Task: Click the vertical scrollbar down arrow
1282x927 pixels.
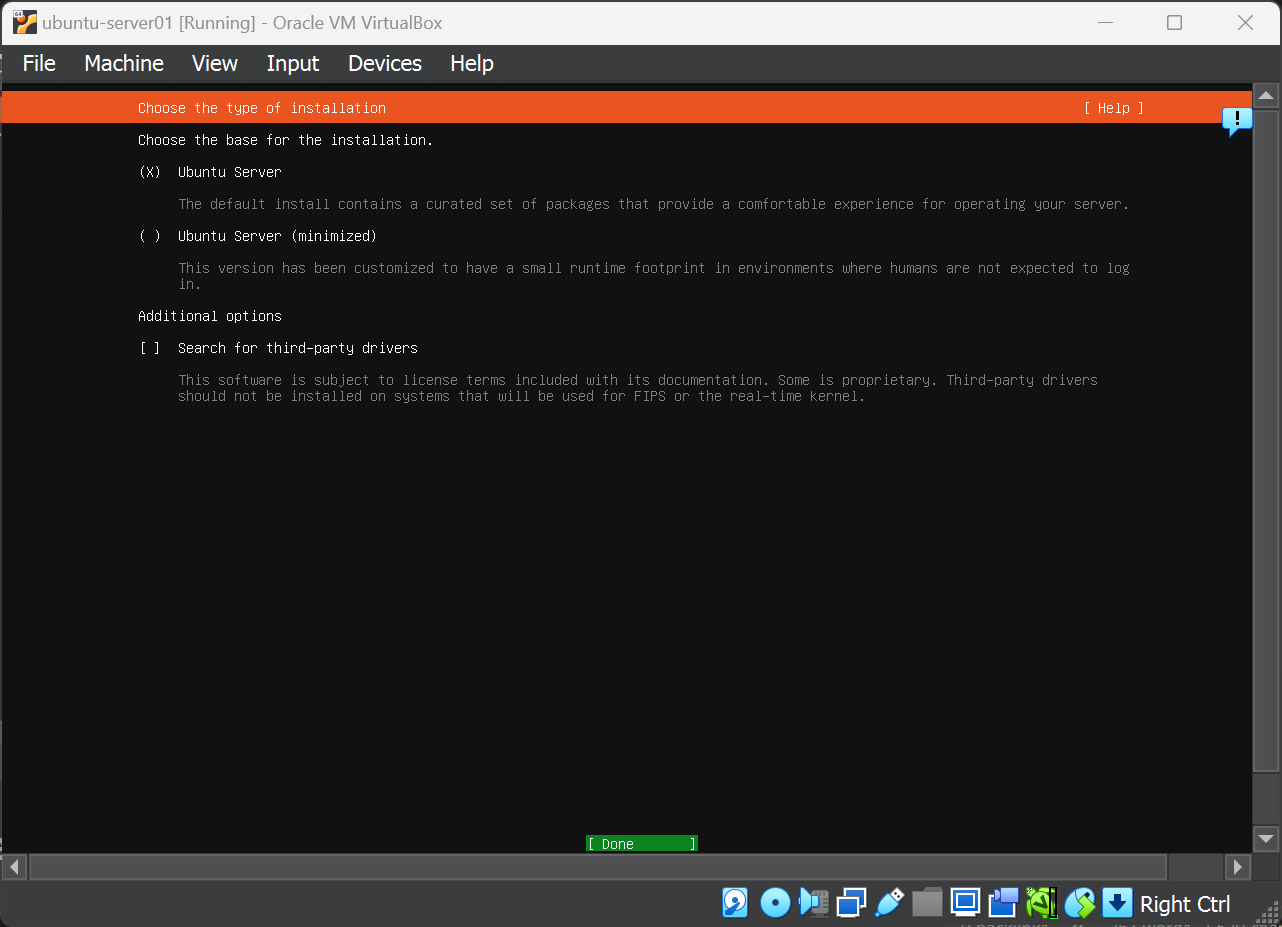Action: 1266,839
